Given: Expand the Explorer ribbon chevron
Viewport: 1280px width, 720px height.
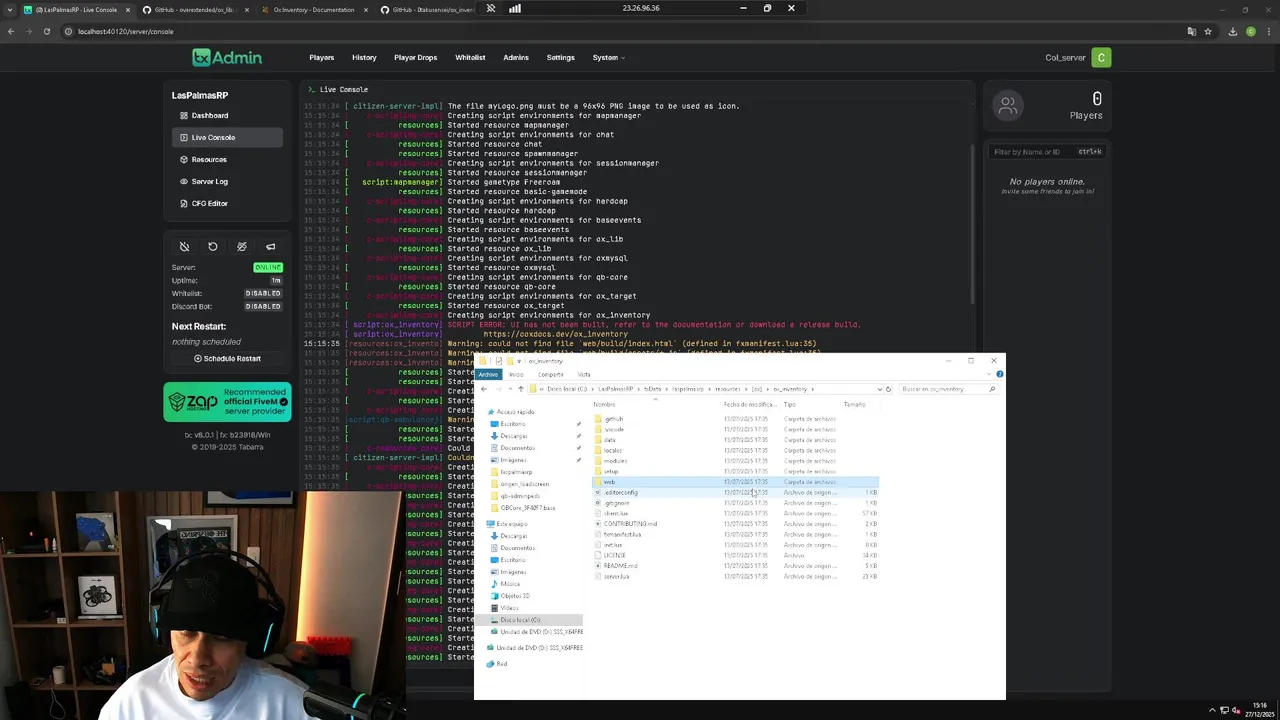Looking at the screenshot, I should [989, 374].
